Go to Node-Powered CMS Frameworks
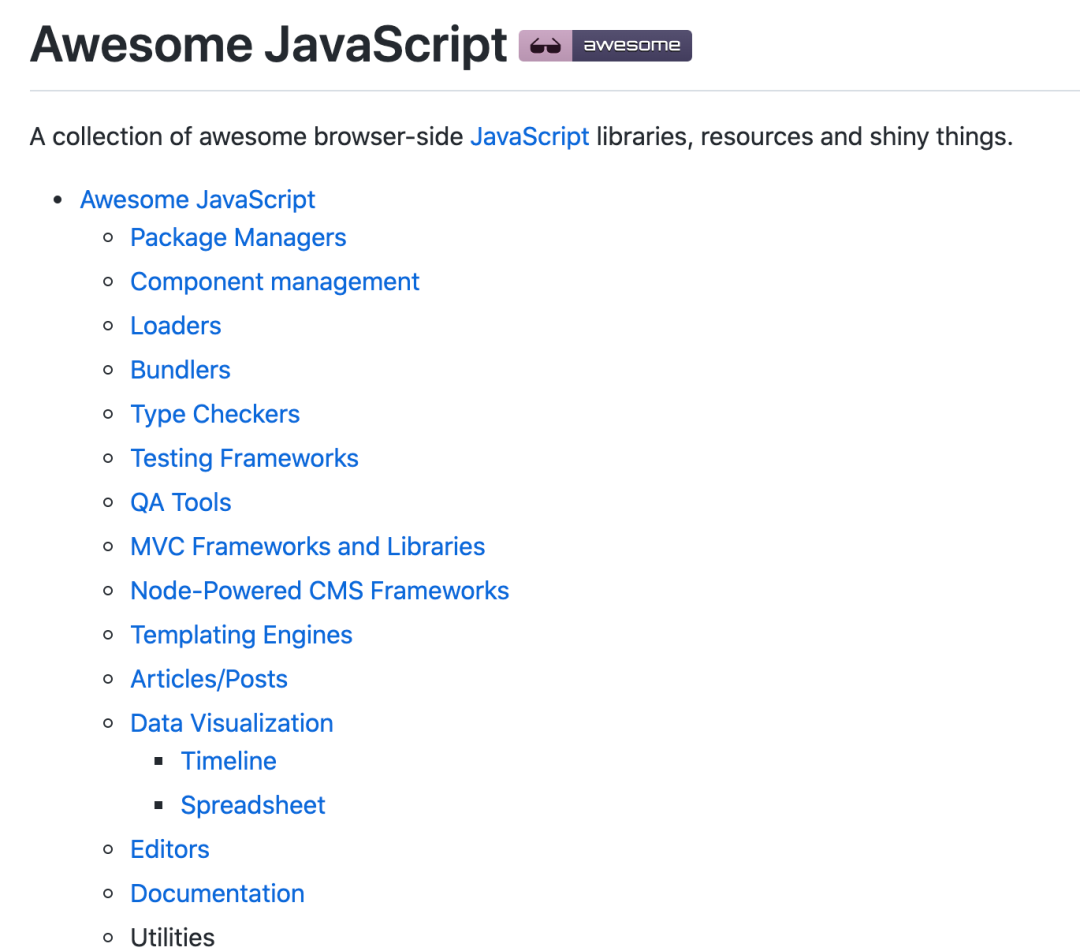The width and height of the screenshot is (1080, 951). [x=319, y=591]
